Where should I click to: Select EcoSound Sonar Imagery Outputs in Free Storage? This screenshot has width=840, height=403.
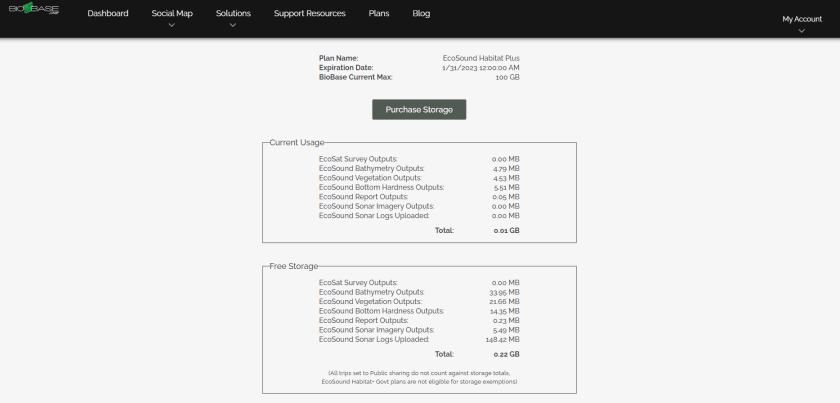[x=377, y=330]
